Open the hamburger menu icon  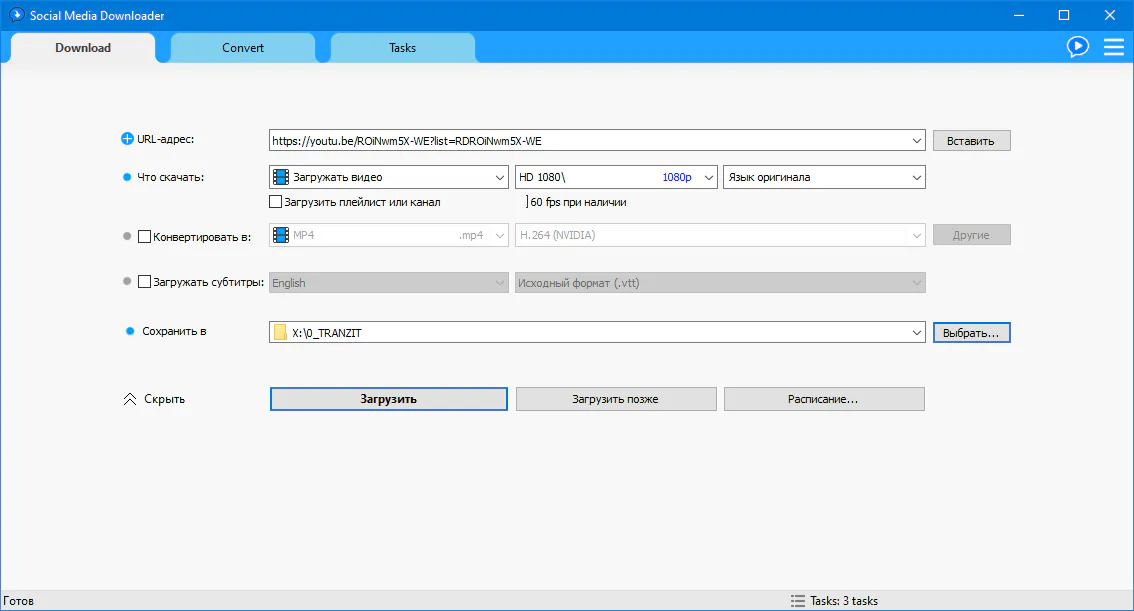click(1113, 46)
